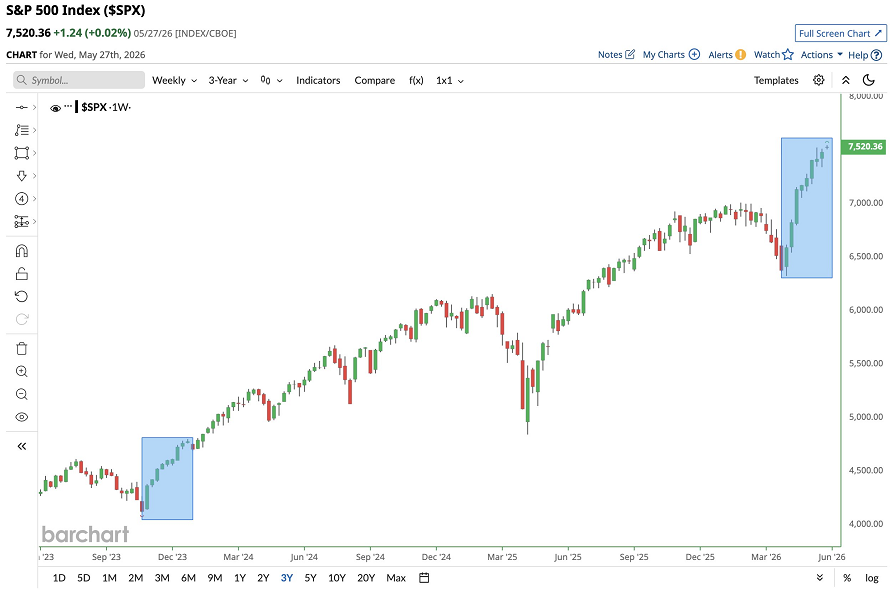
Task: Undo the last chart action
Action: pyautogui.click(x=22, y=296)
